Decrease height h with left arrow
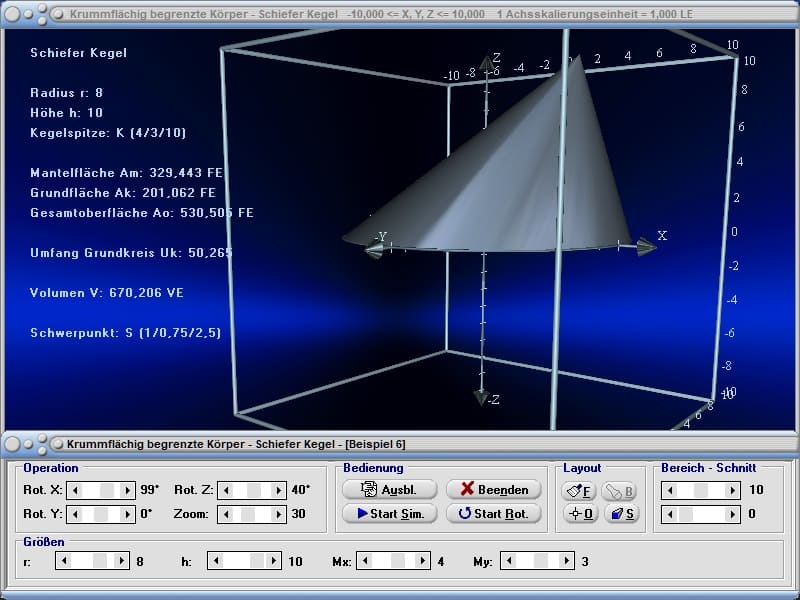 coord(216,561)
